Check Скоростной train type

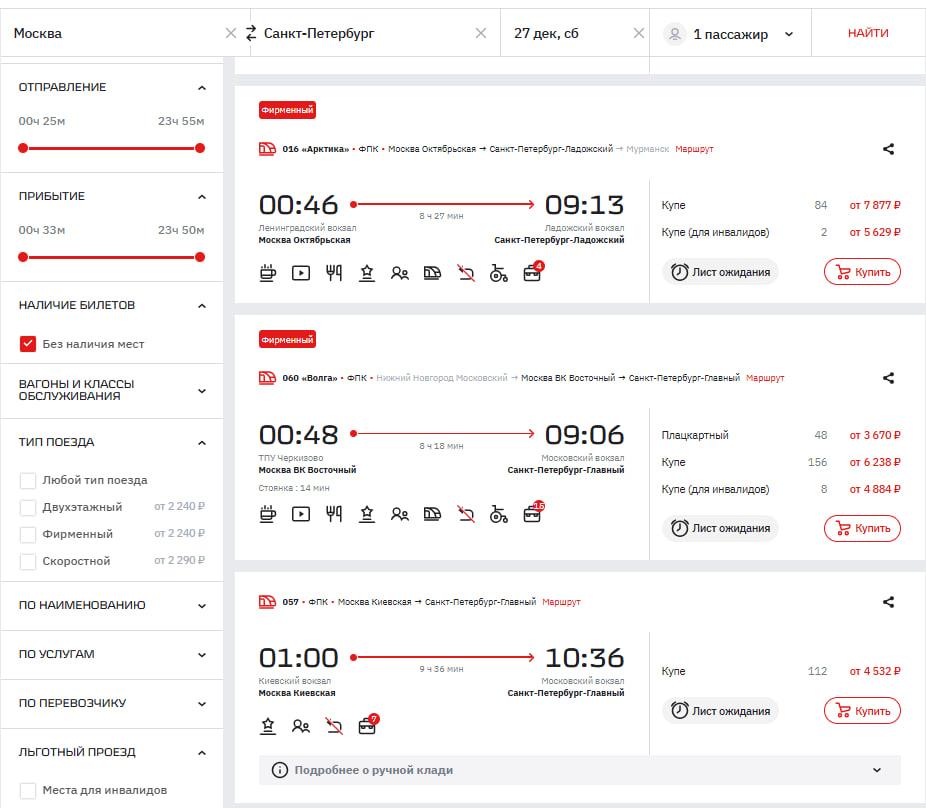28,561
